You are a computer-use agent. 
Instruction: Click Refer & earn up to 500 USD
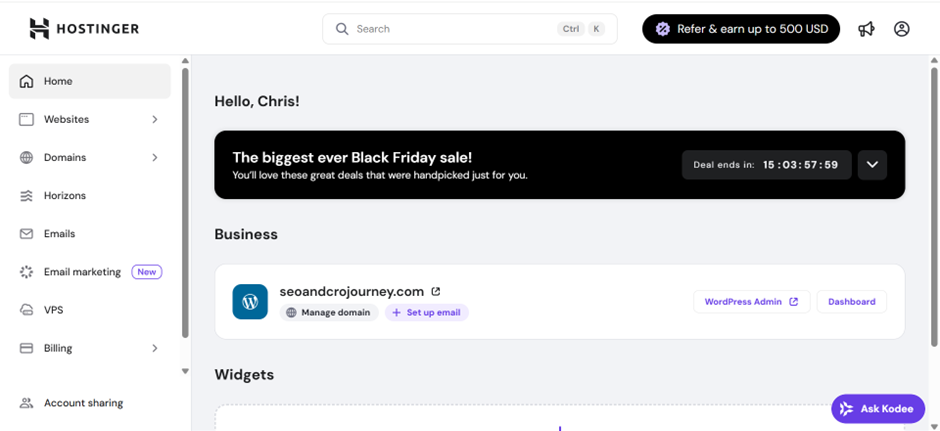741,29
